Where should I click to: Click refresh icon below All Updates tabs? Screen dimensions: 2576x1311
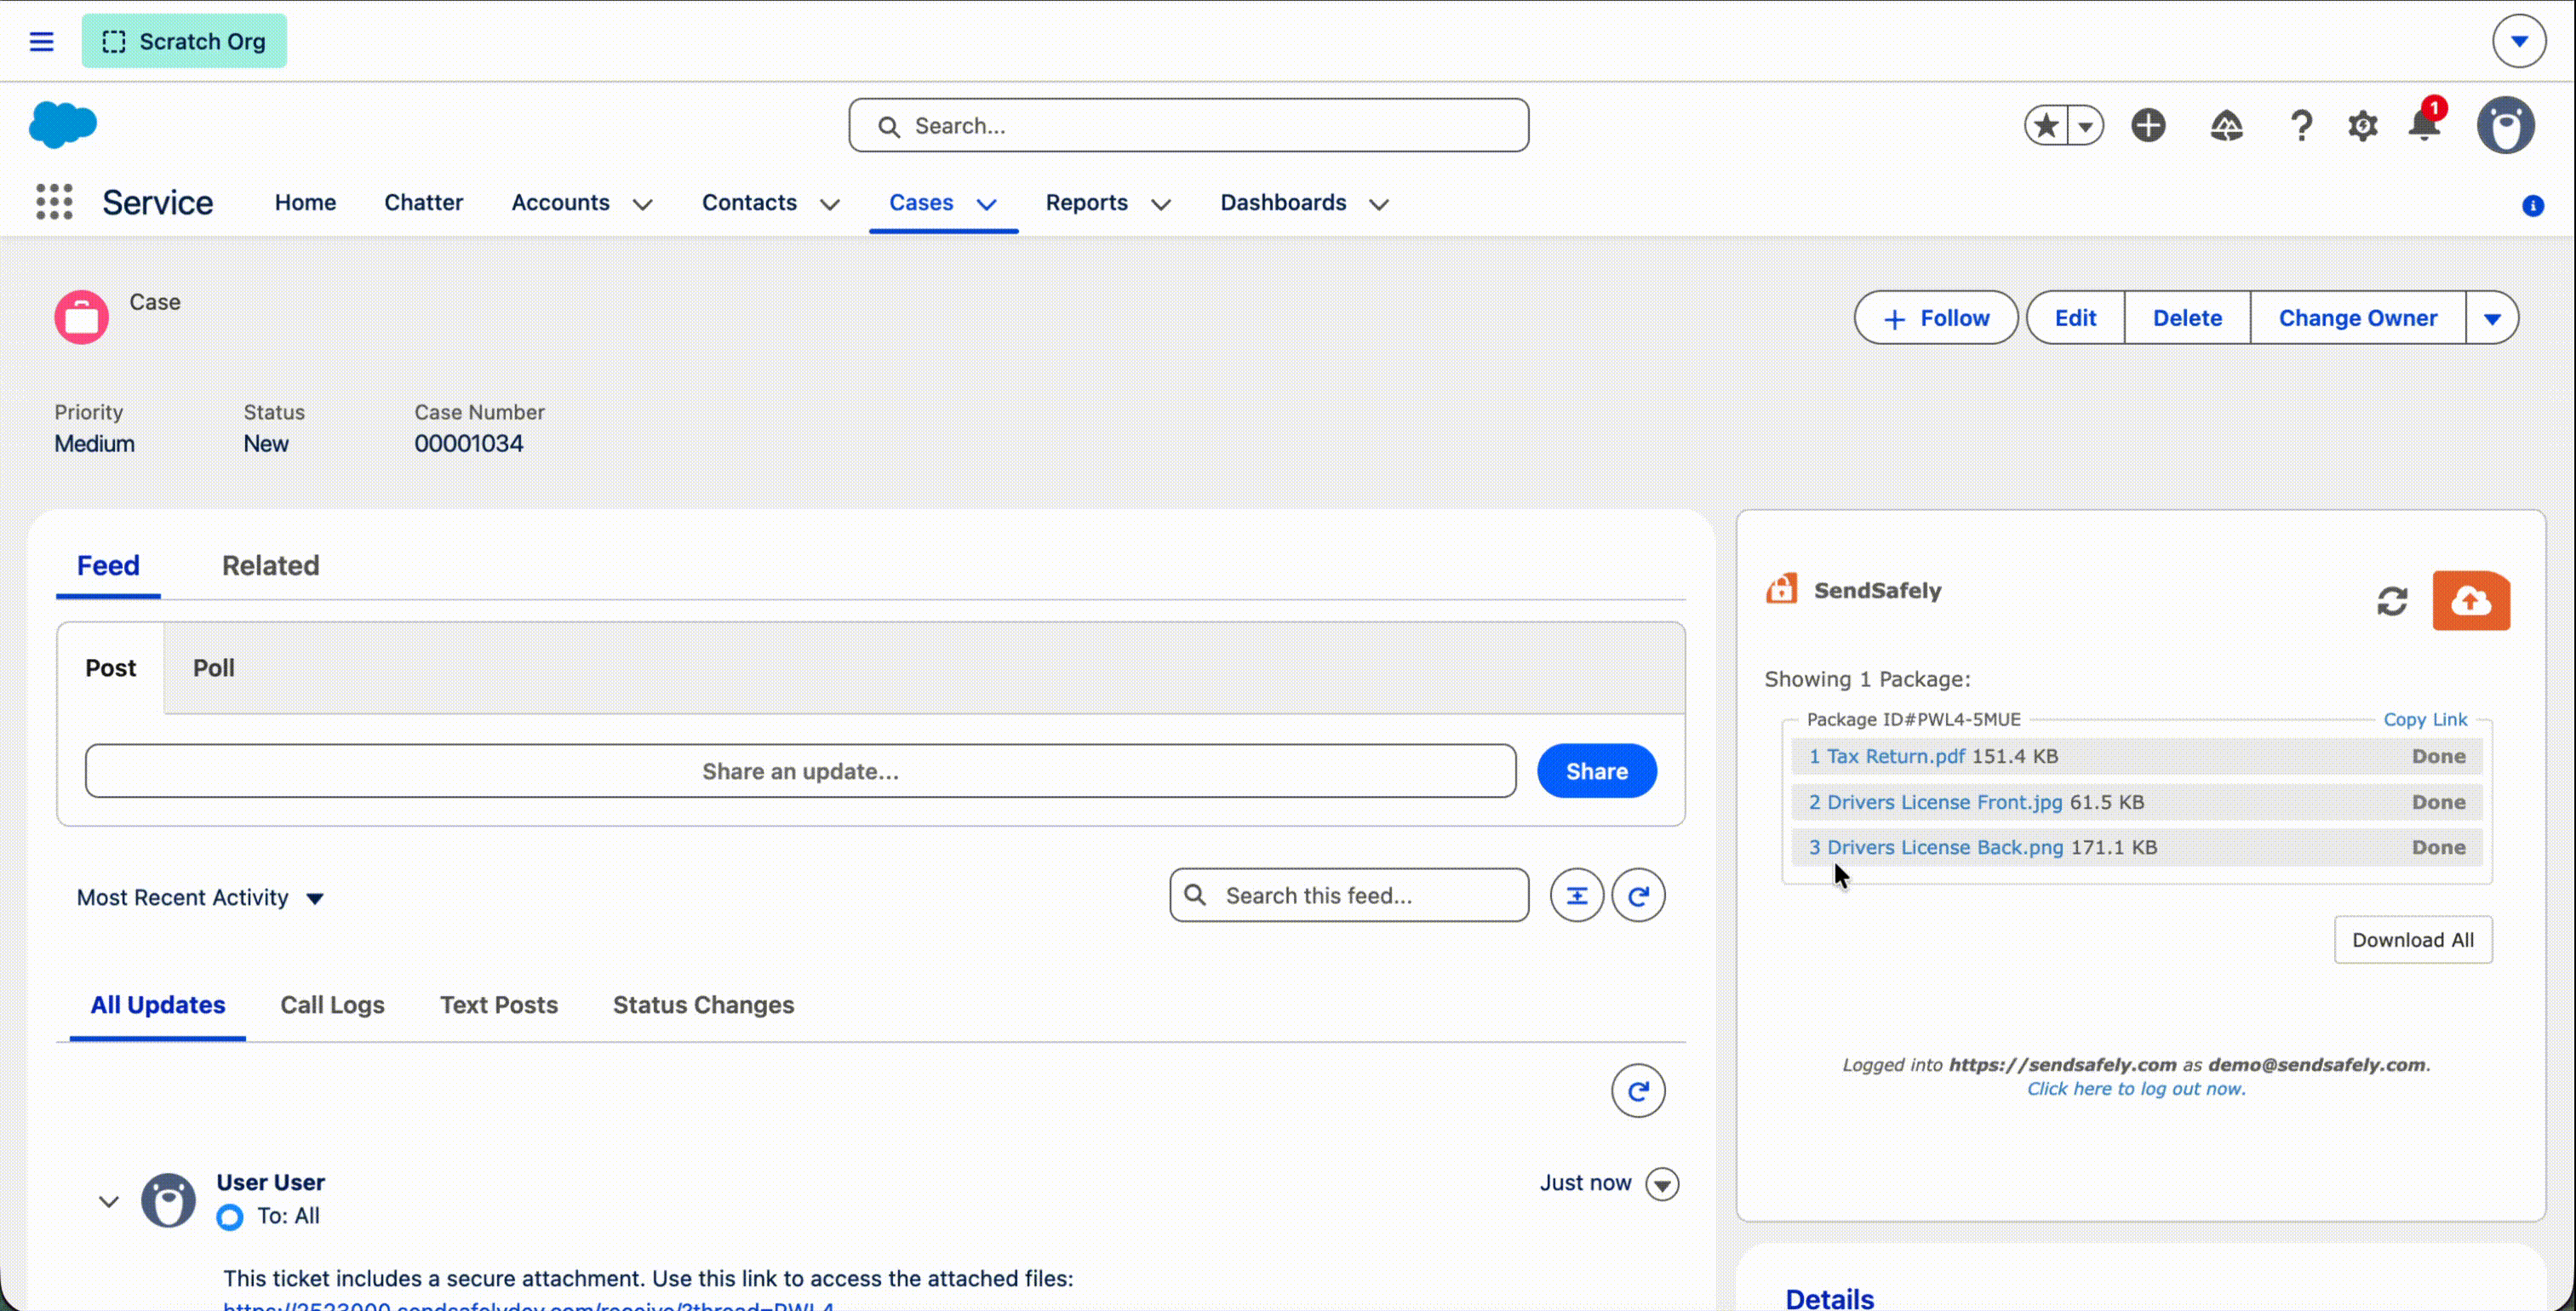coord(1637,1091)
